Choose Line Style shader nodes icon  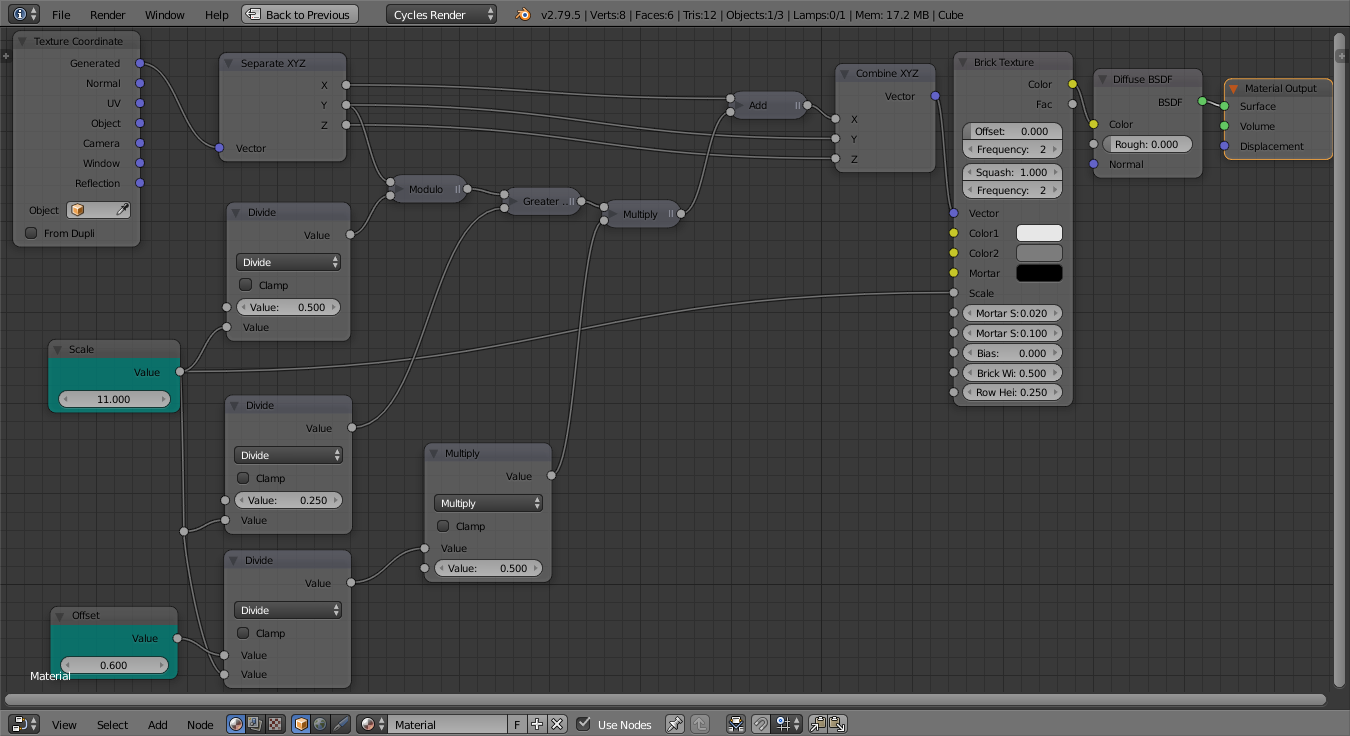click(340, 724)
